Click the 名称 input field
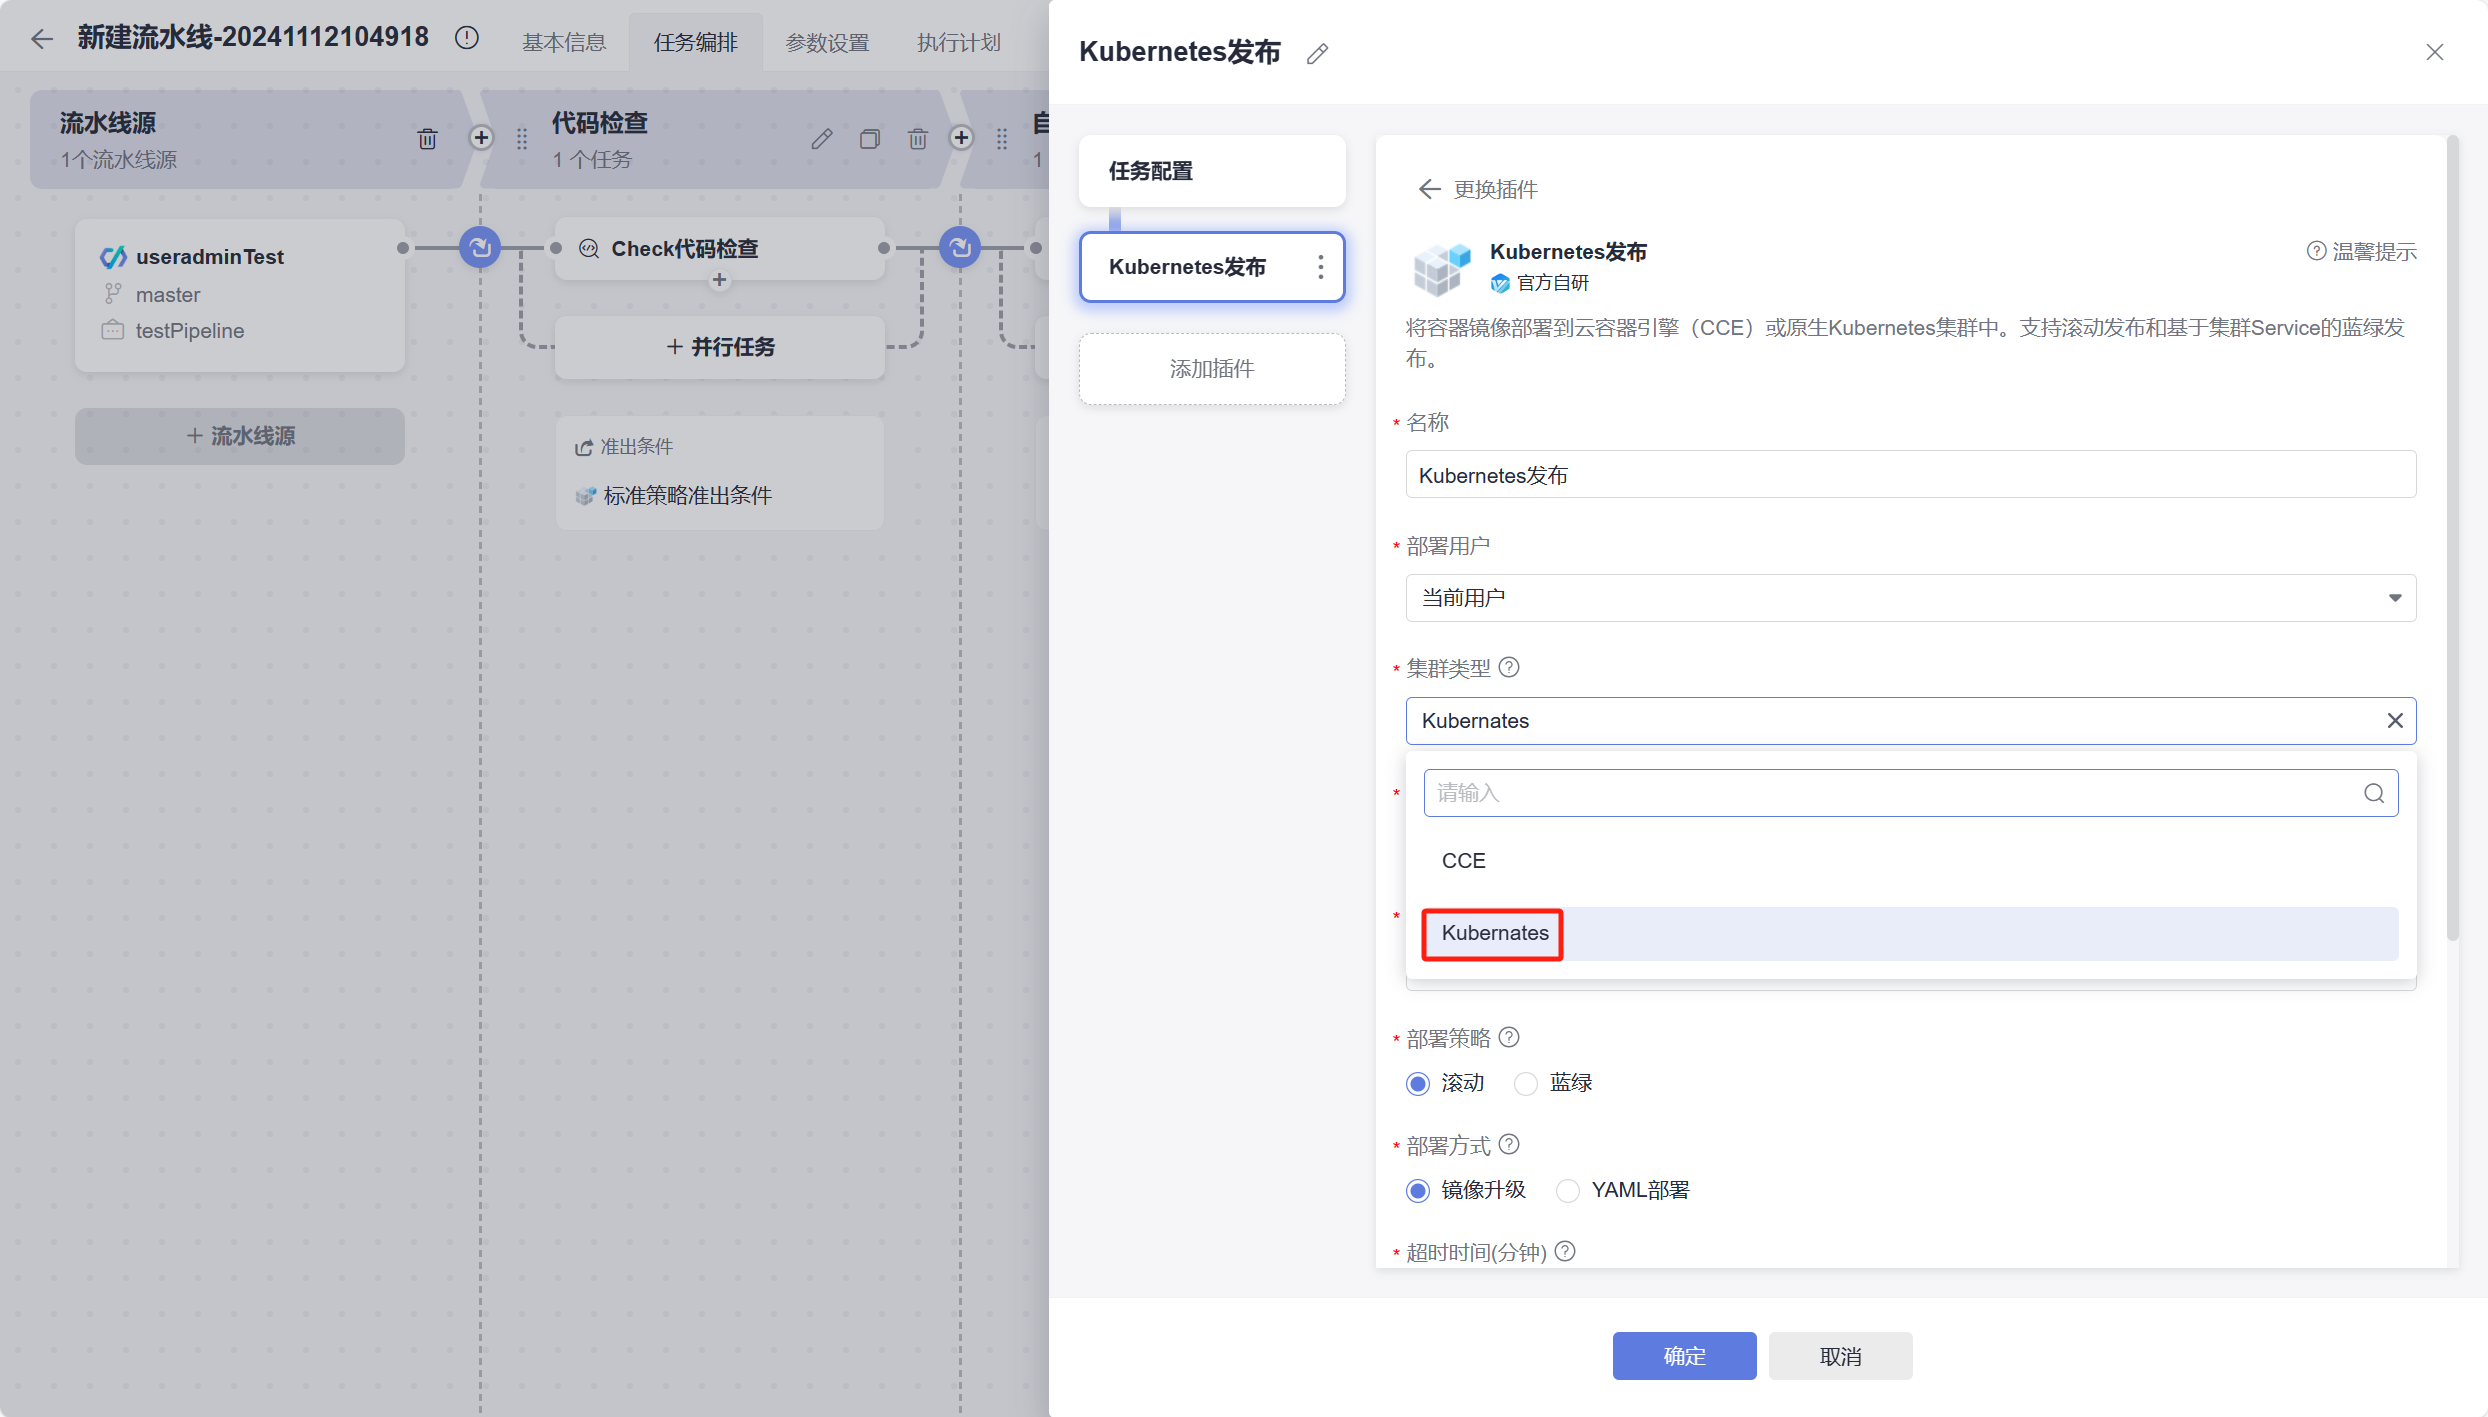Screen dimensions: 2488x1417 [1910, 474]
